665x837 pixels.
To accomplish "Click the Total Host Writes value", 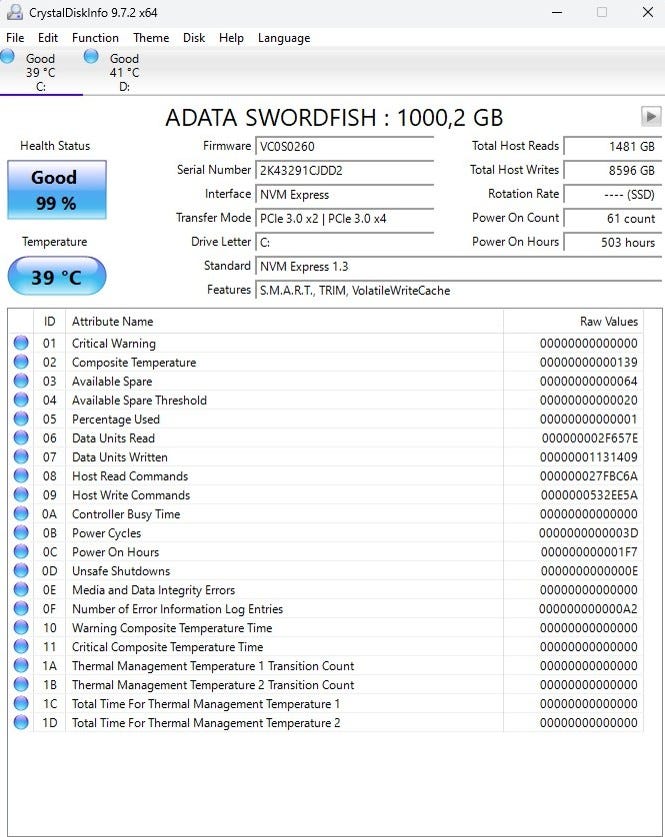I will 613,170.
